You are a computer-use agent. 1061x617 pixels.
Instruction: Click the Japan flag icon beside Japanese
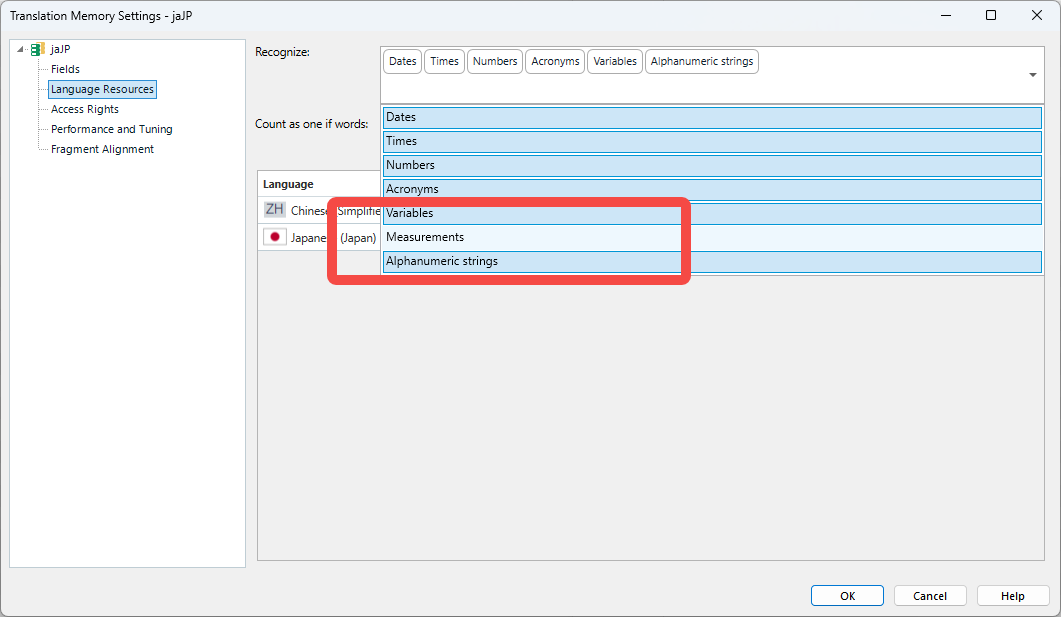pyautogui.click(x=273, y=237)
